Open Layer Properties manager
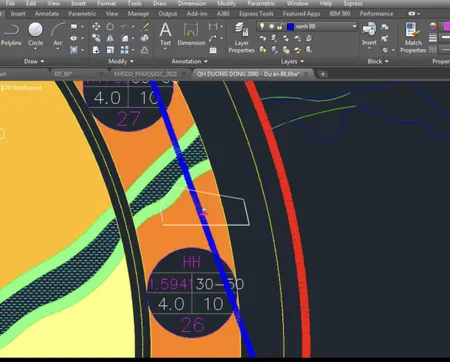The width and height of the screenshot is (450, 362). pos(241,38)
